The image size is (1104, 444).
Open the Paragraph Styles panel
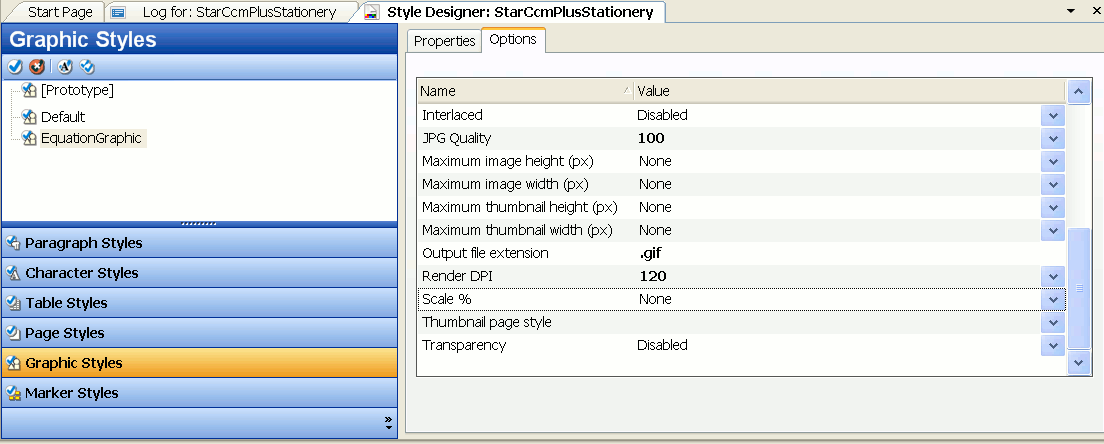(83, 243)
